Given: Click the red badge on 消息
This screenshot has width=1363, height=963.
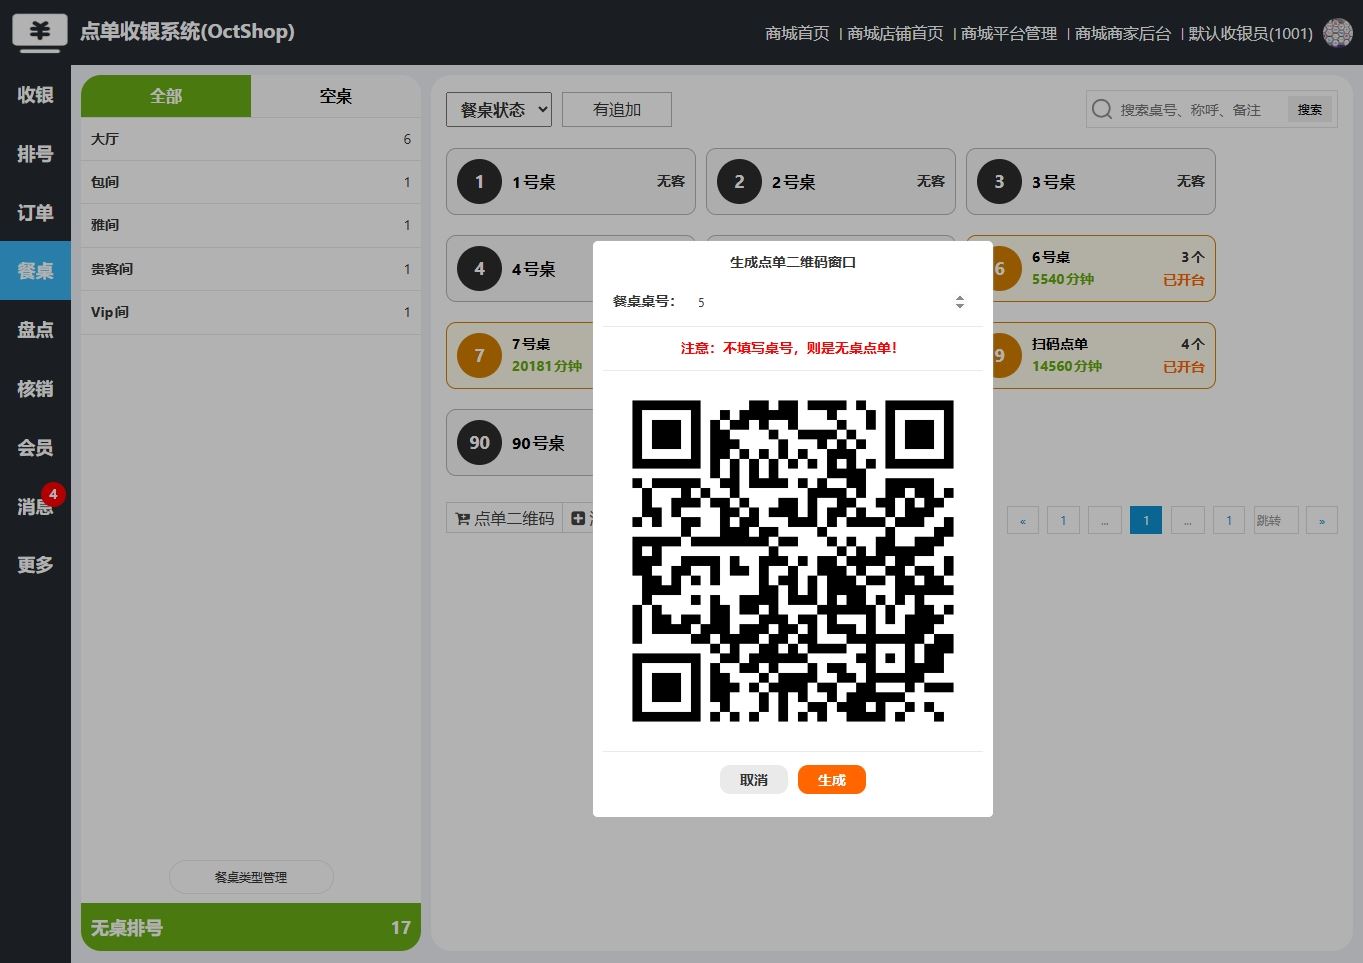Looking at the screenshot, I should point(53,494).
